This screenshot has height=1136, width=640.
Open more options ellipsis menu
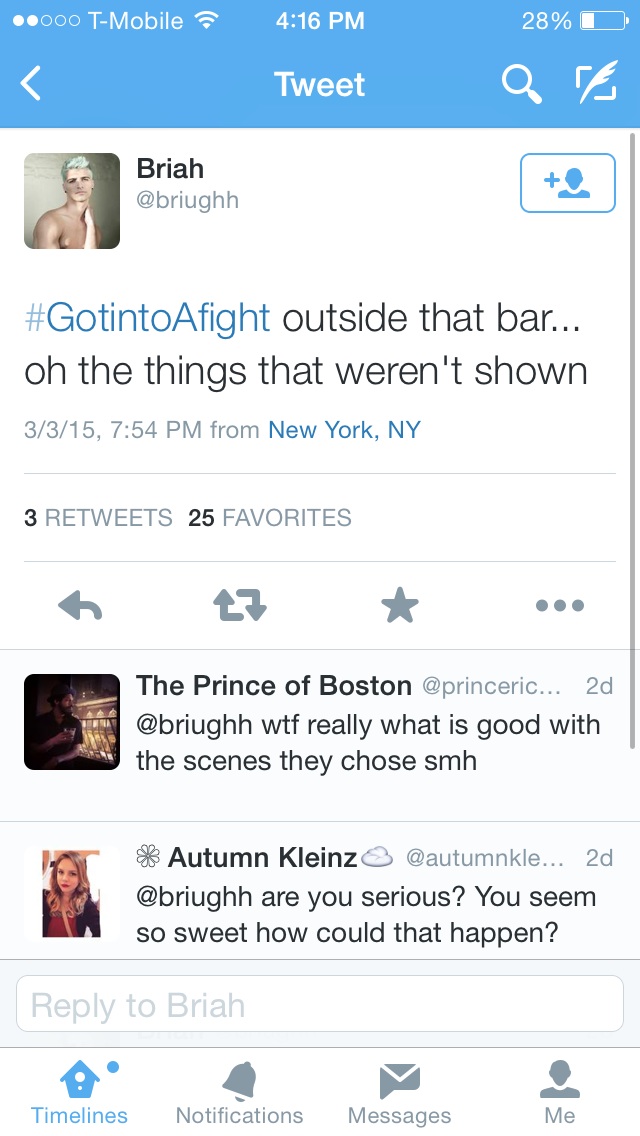[560, 606]
